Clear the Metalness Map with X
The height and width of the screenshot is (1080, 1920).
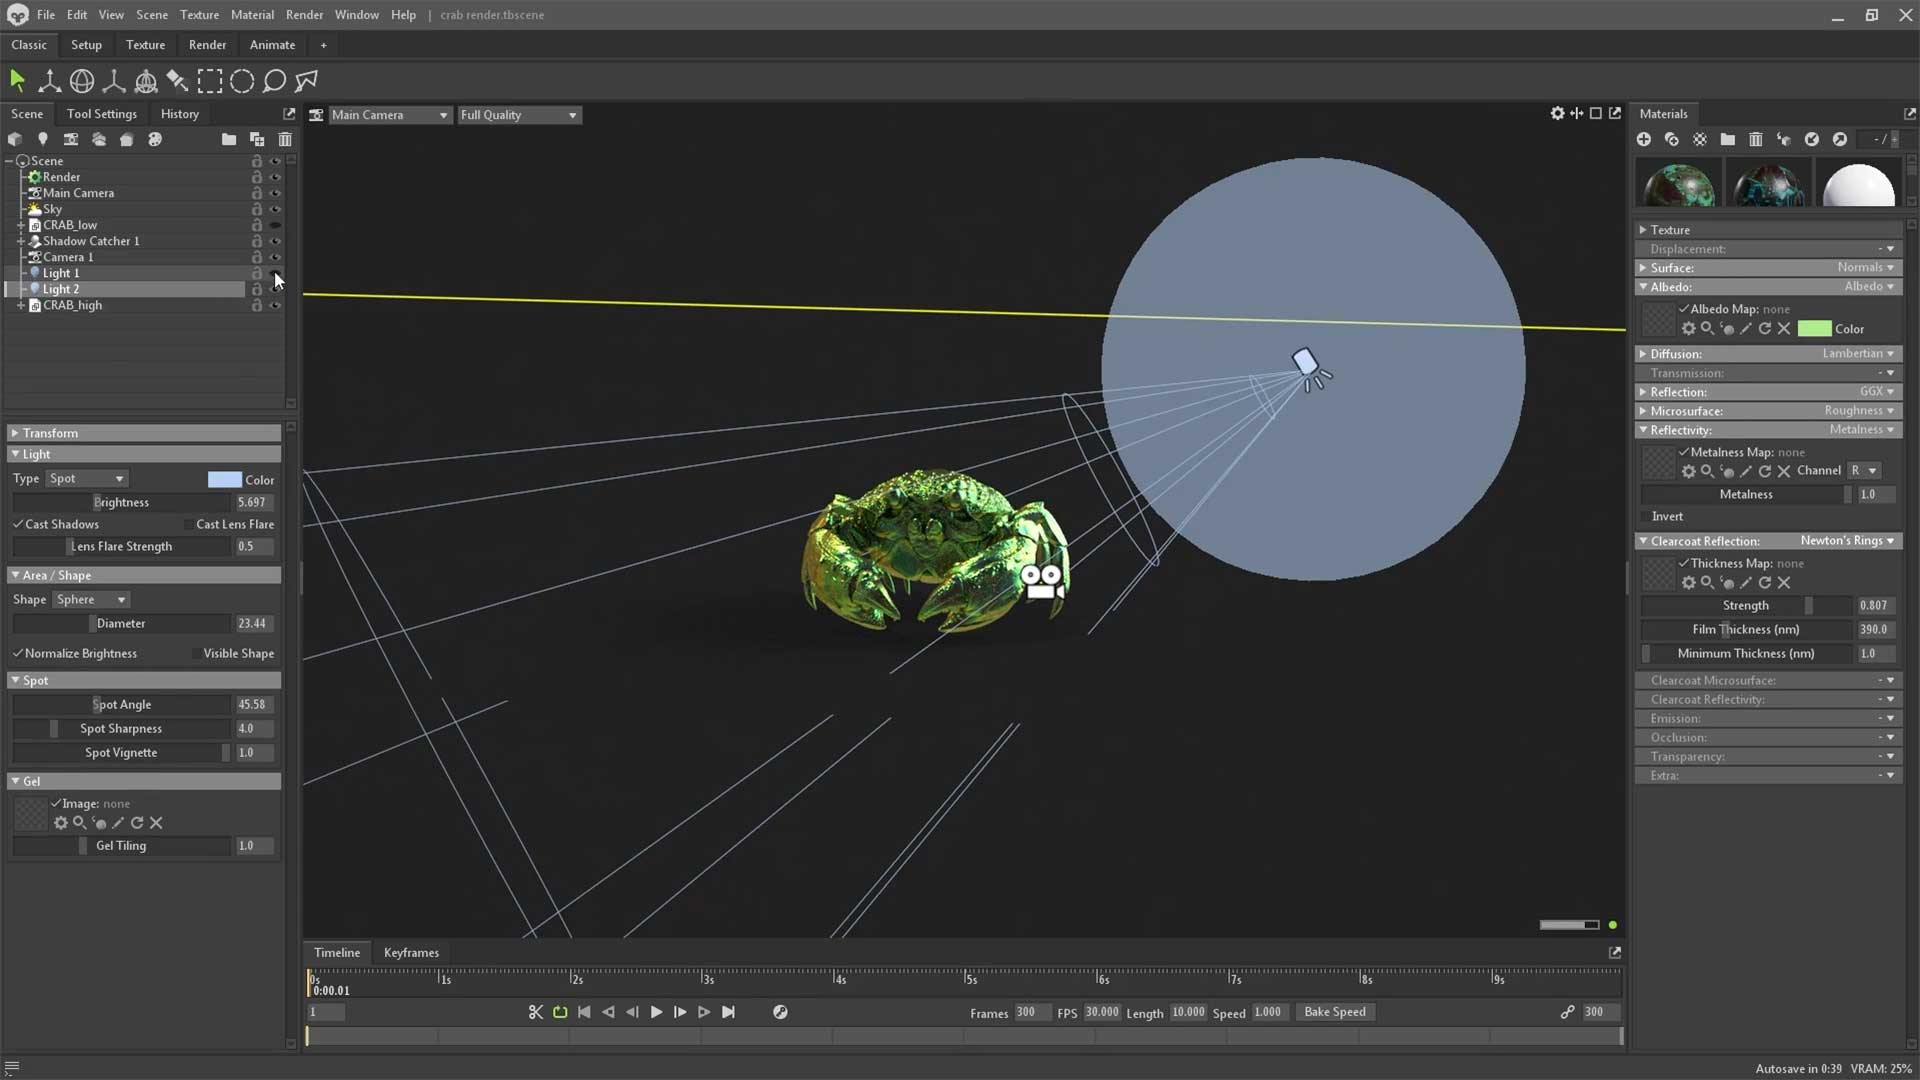tap(1783, 471)
